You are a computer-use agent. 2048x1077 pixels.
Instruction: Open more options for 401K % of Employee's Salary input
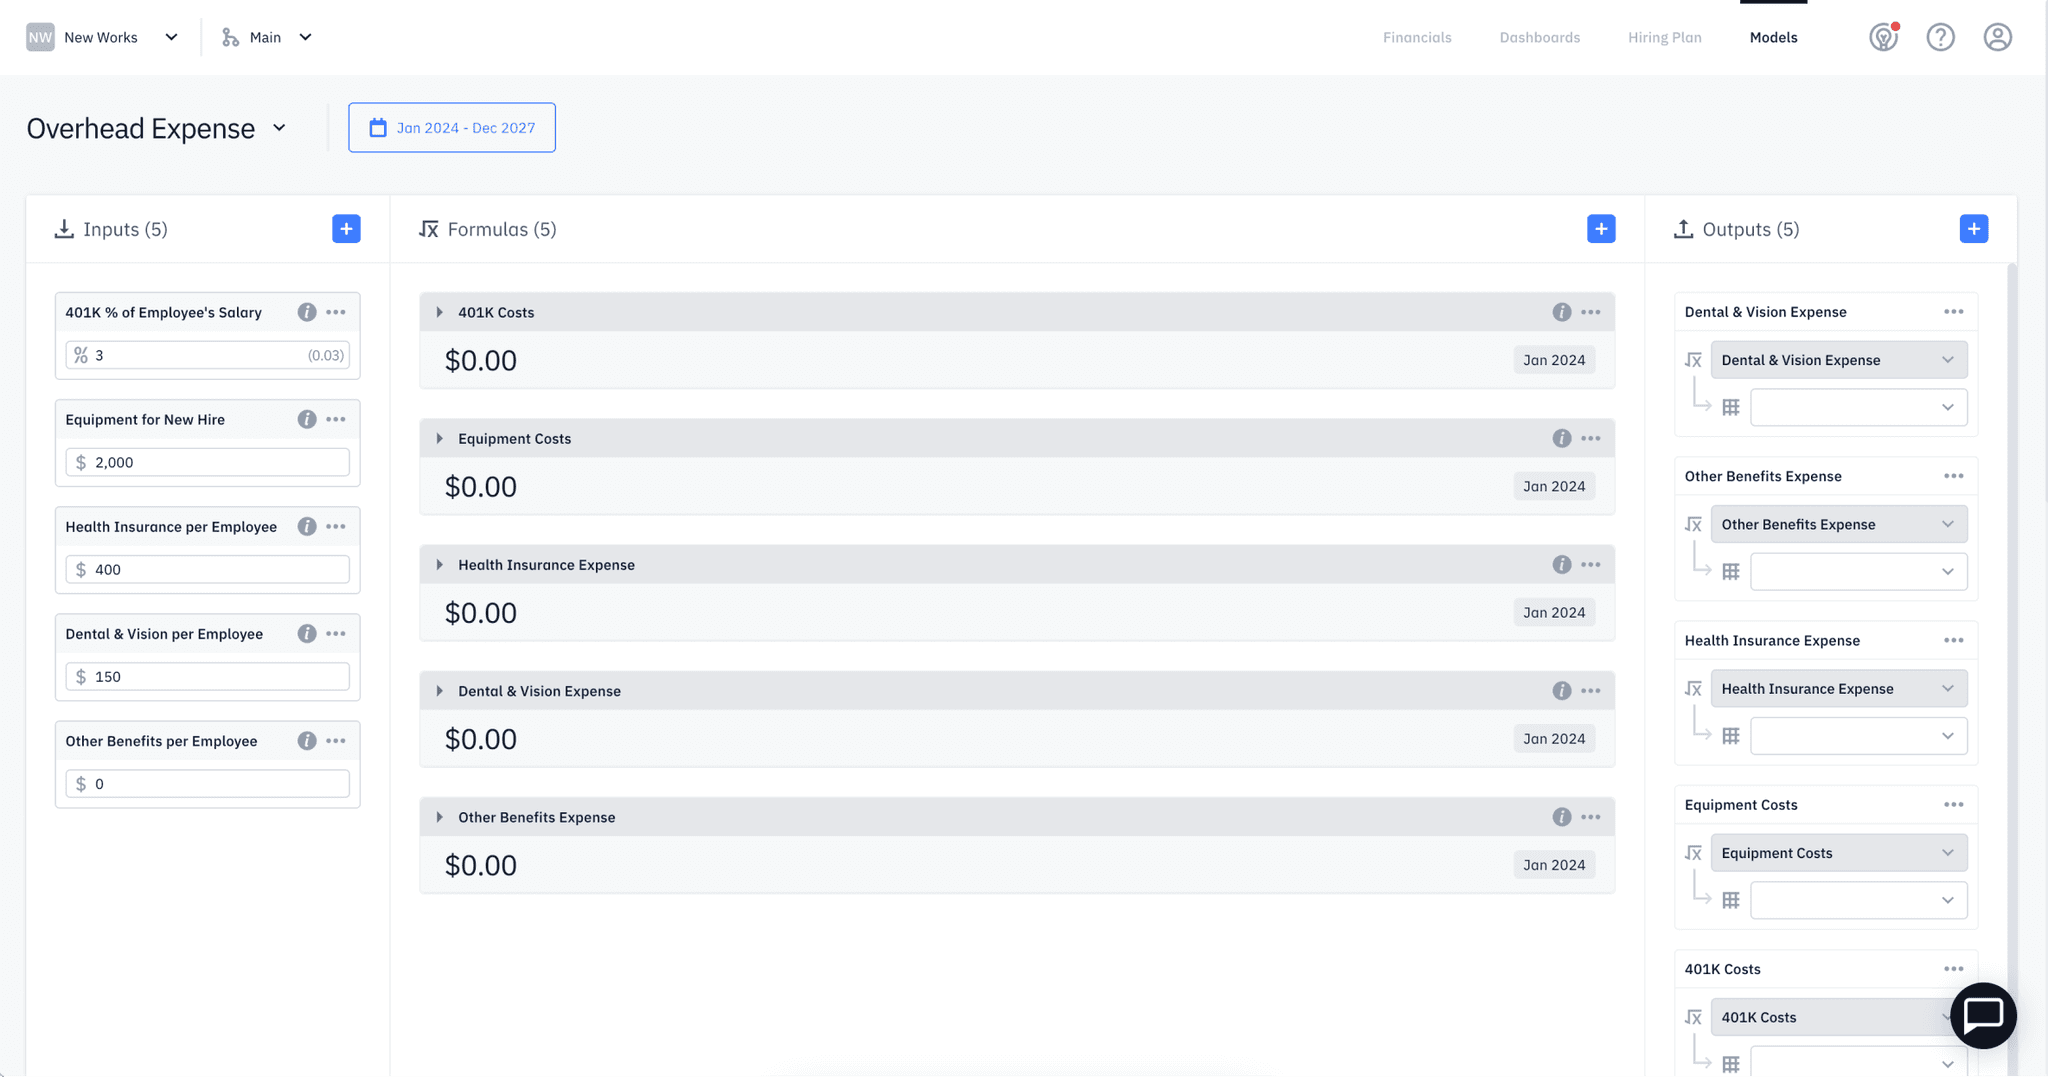[x=336, y=312]
